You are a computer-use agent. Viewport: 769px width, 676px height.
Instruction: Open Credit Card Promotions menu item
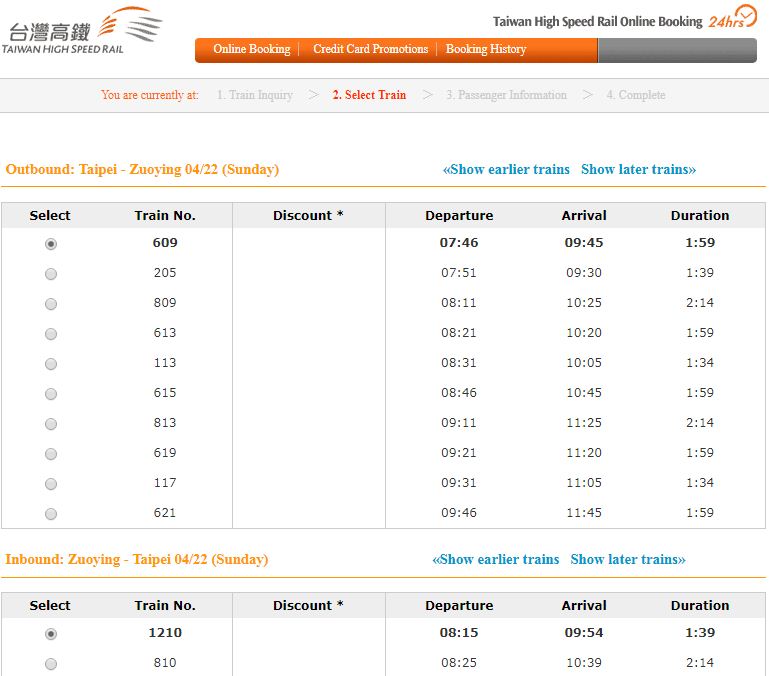click(x=370, y=49)
